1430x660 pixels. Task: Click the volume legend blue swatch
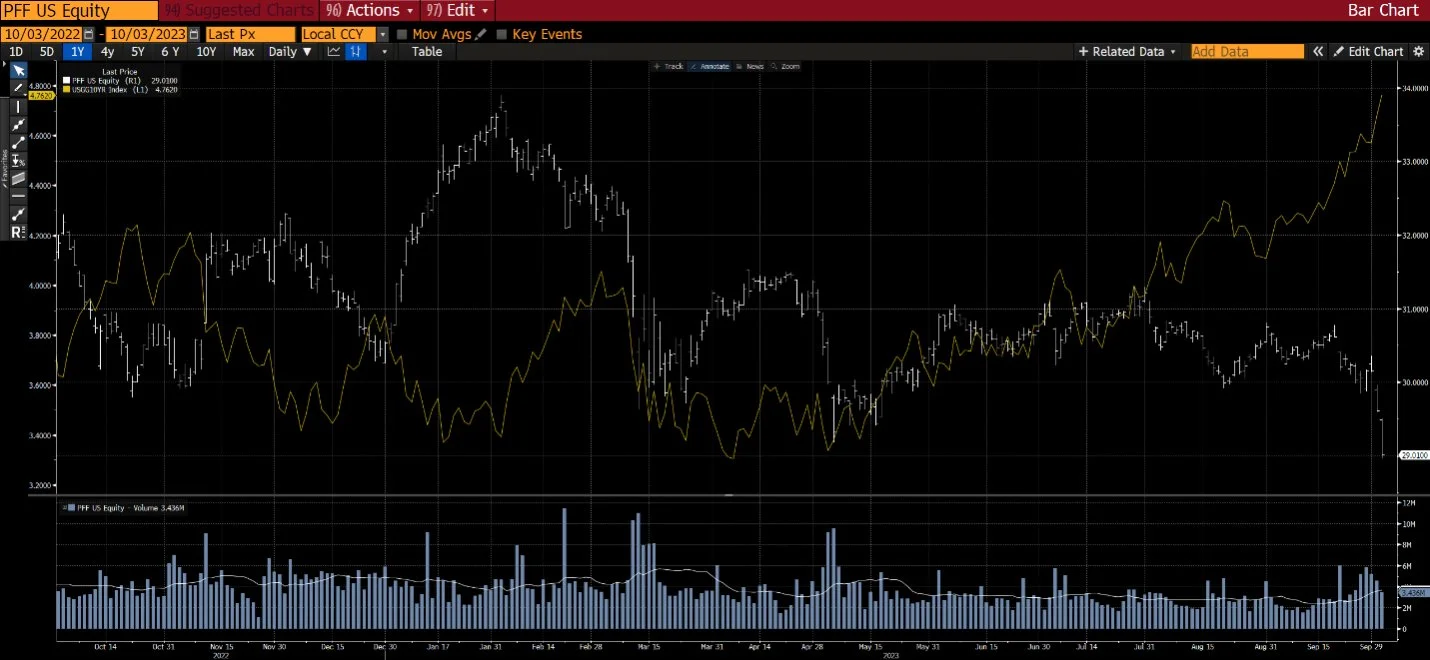(69, 508)
